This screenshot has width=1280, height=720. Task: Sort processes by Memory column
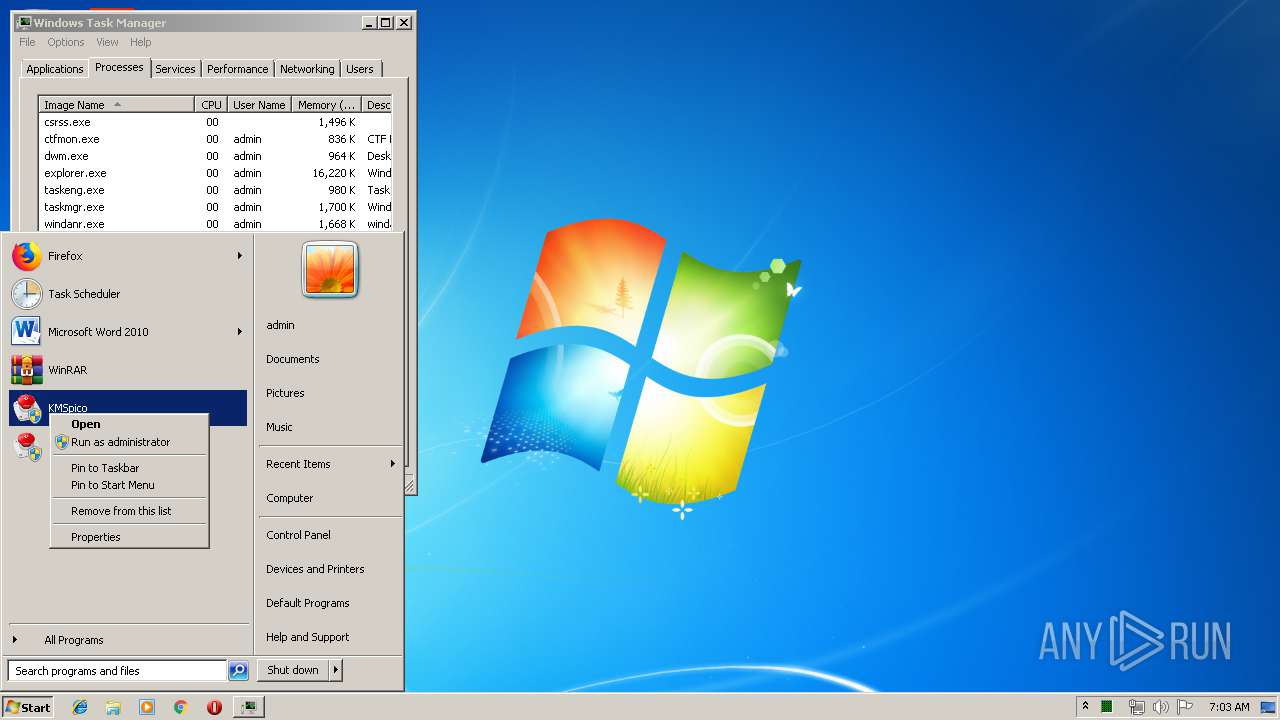coord(326,104)
